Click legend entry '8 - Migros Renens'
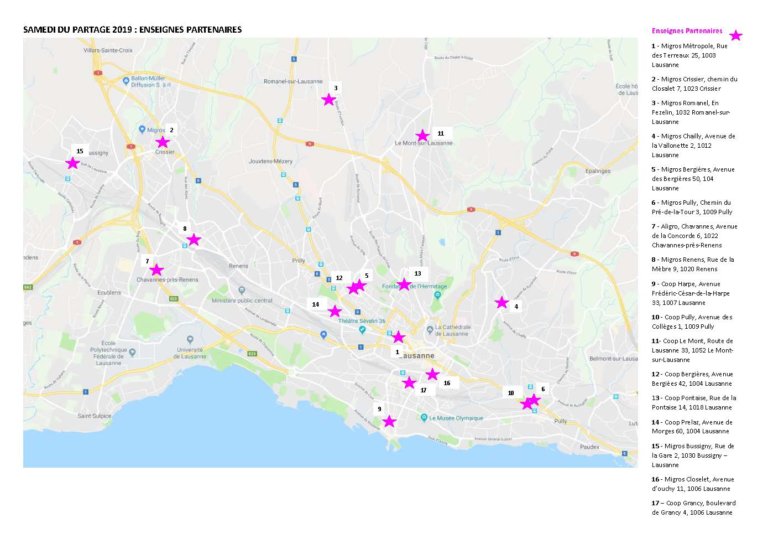Viewport: 768px width, 544px height. click(693, 264)
